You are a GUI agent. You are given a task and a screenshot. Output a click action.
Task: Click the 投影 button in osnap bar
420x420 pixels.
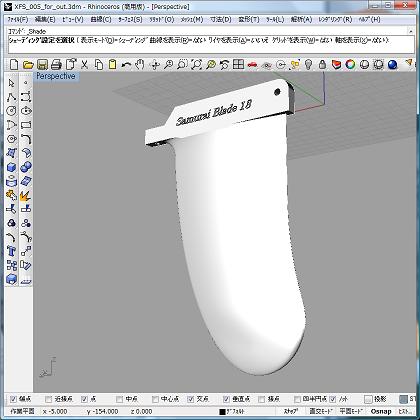(x=376, y=399)
